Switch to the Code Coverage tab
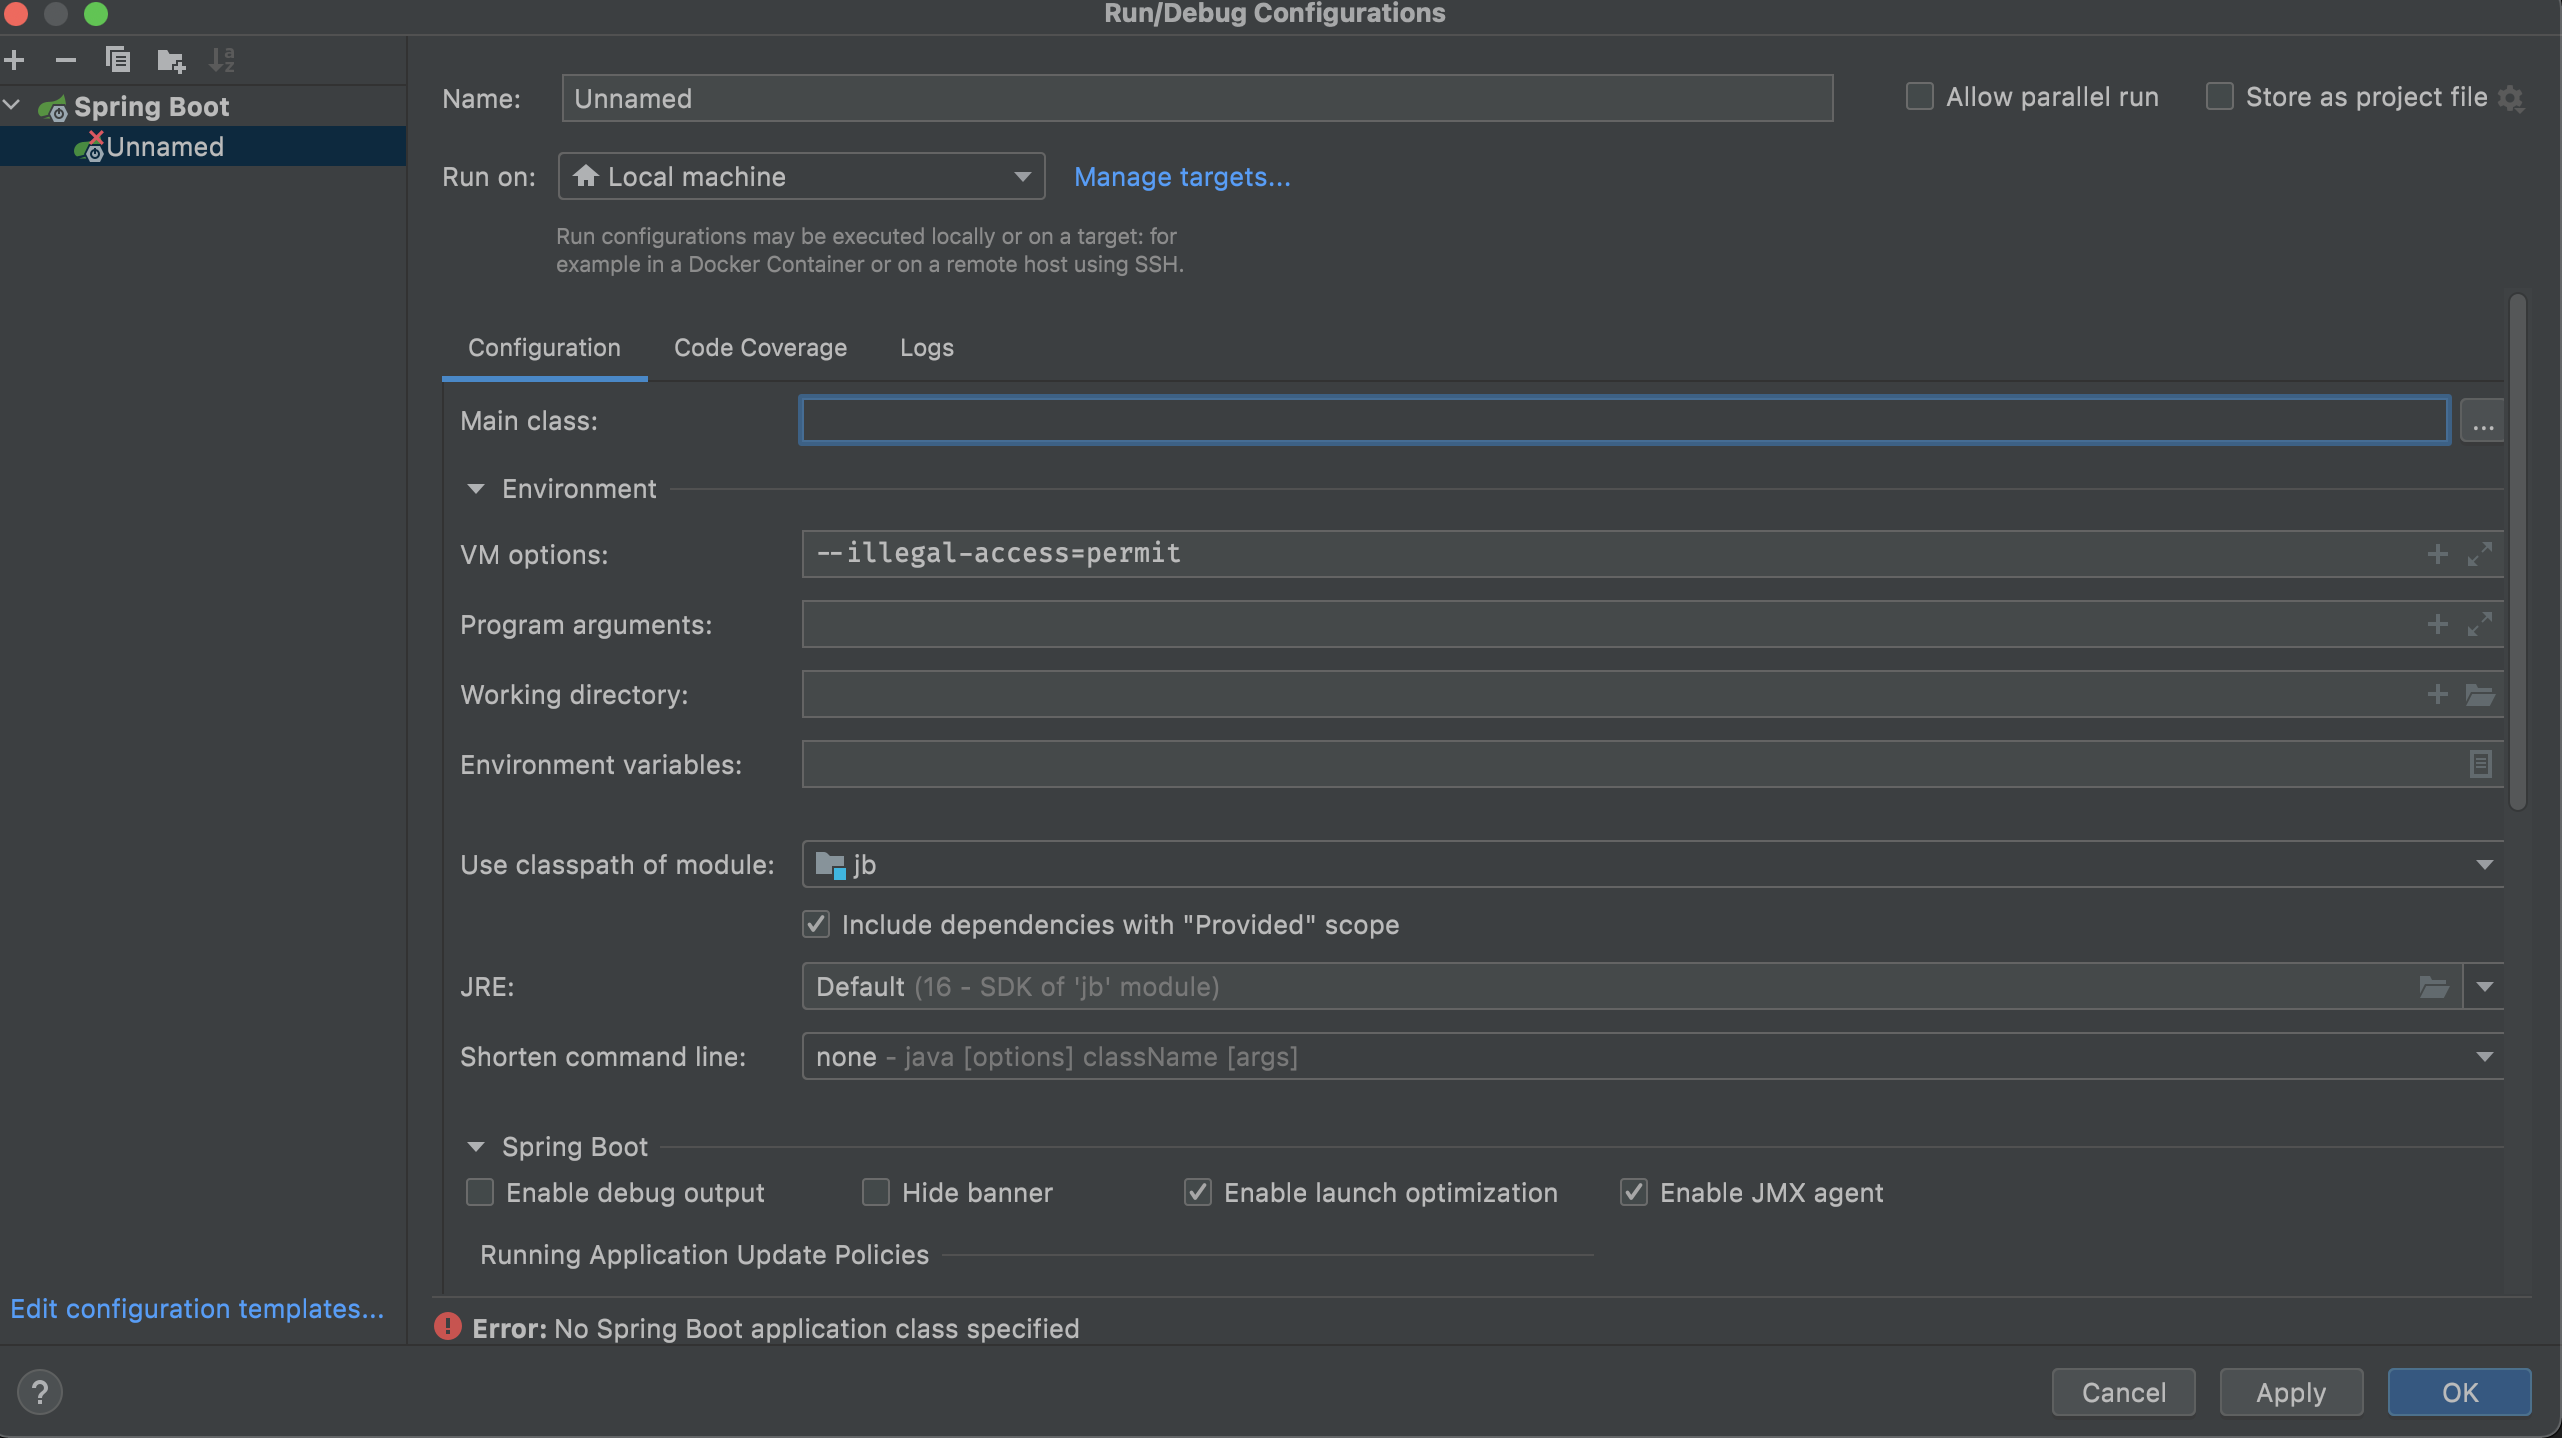 (x=760, y=348)
